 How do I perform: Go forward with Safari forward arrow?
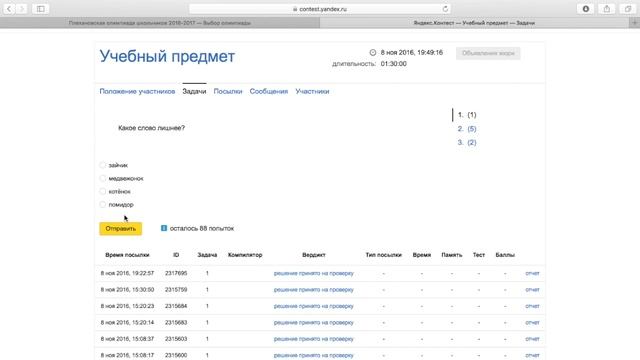pos(22,9)
